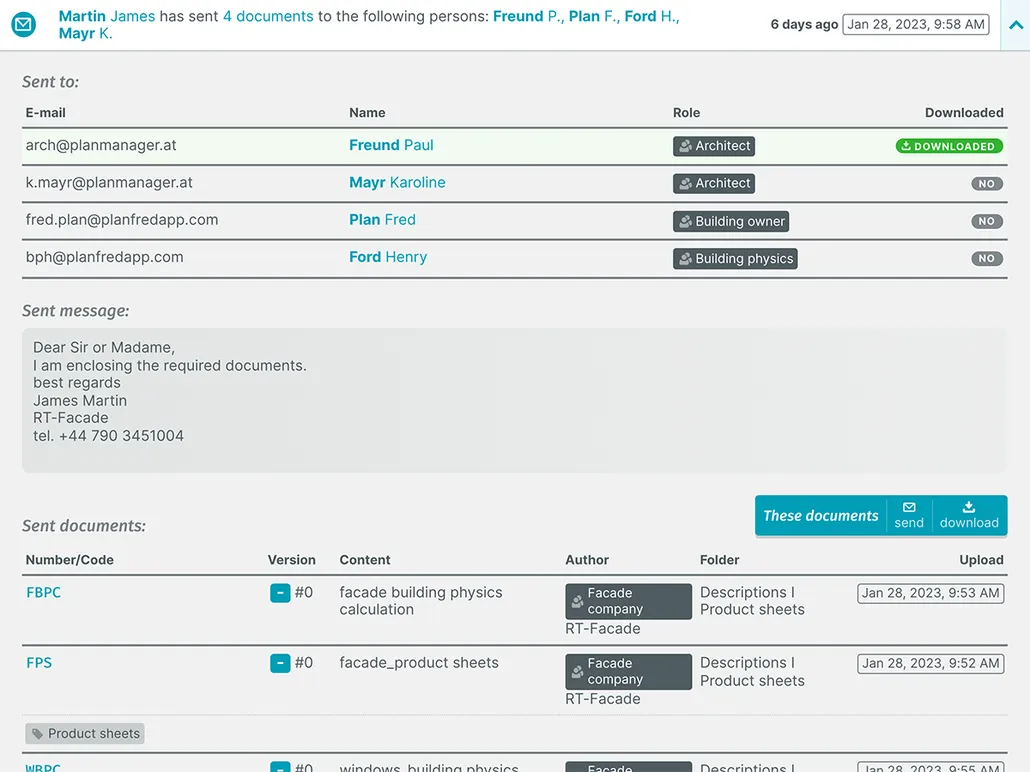Click the Building physics role badge

coord(735,259)
